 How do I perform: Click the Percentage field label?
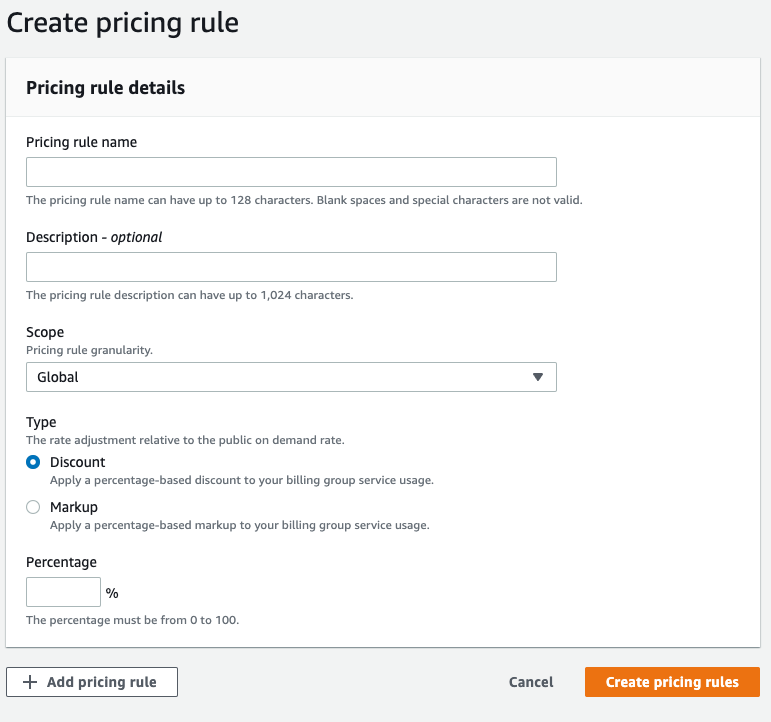(61, 562)
